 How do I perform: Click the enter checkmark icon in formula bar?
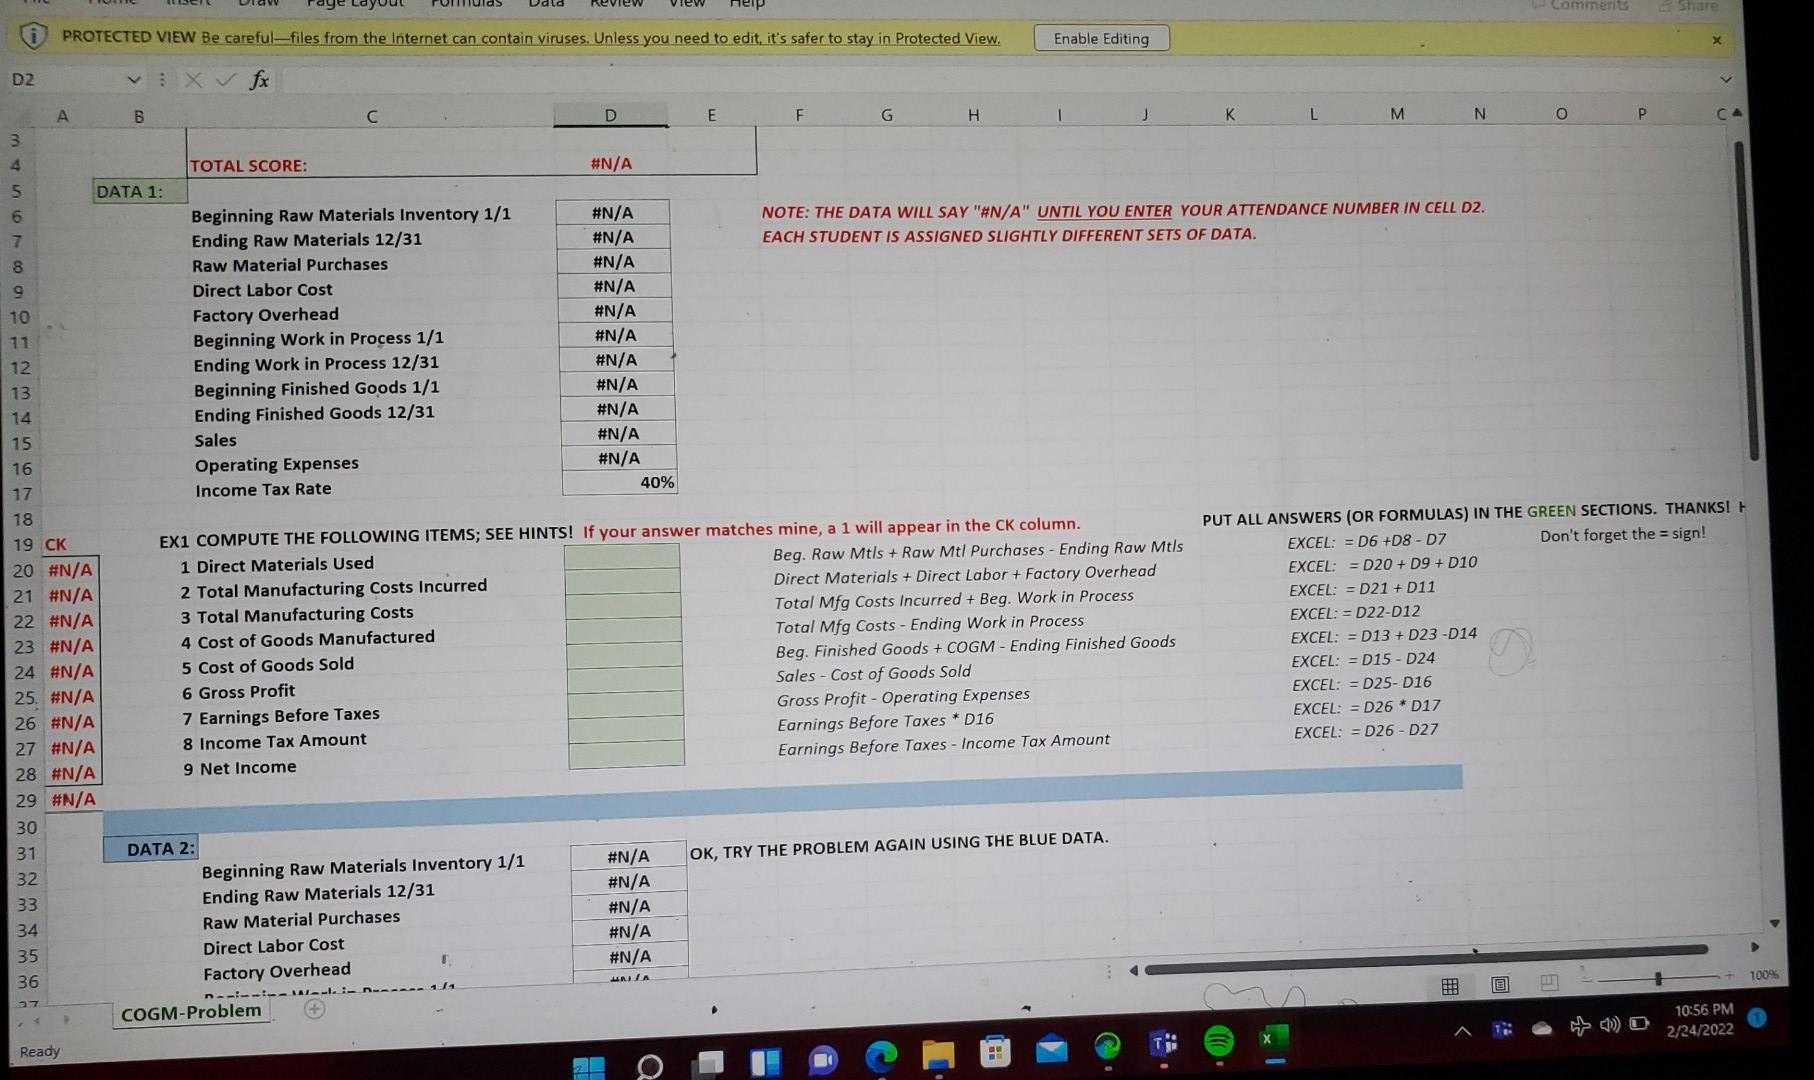[226, 80]
